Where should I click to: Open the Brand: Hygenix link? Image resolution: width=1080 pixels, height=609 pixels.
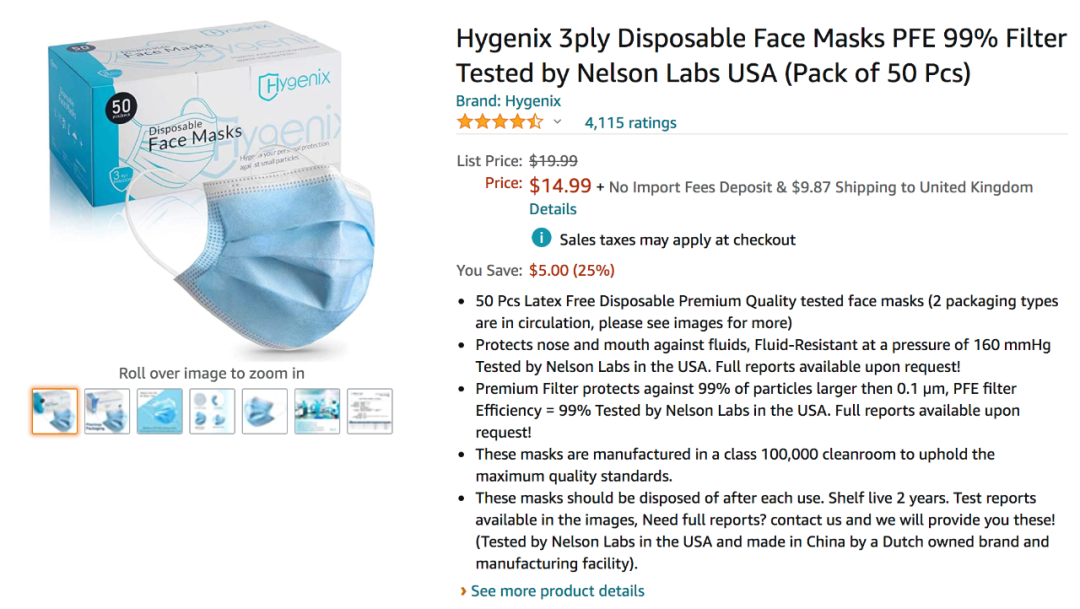508,101
